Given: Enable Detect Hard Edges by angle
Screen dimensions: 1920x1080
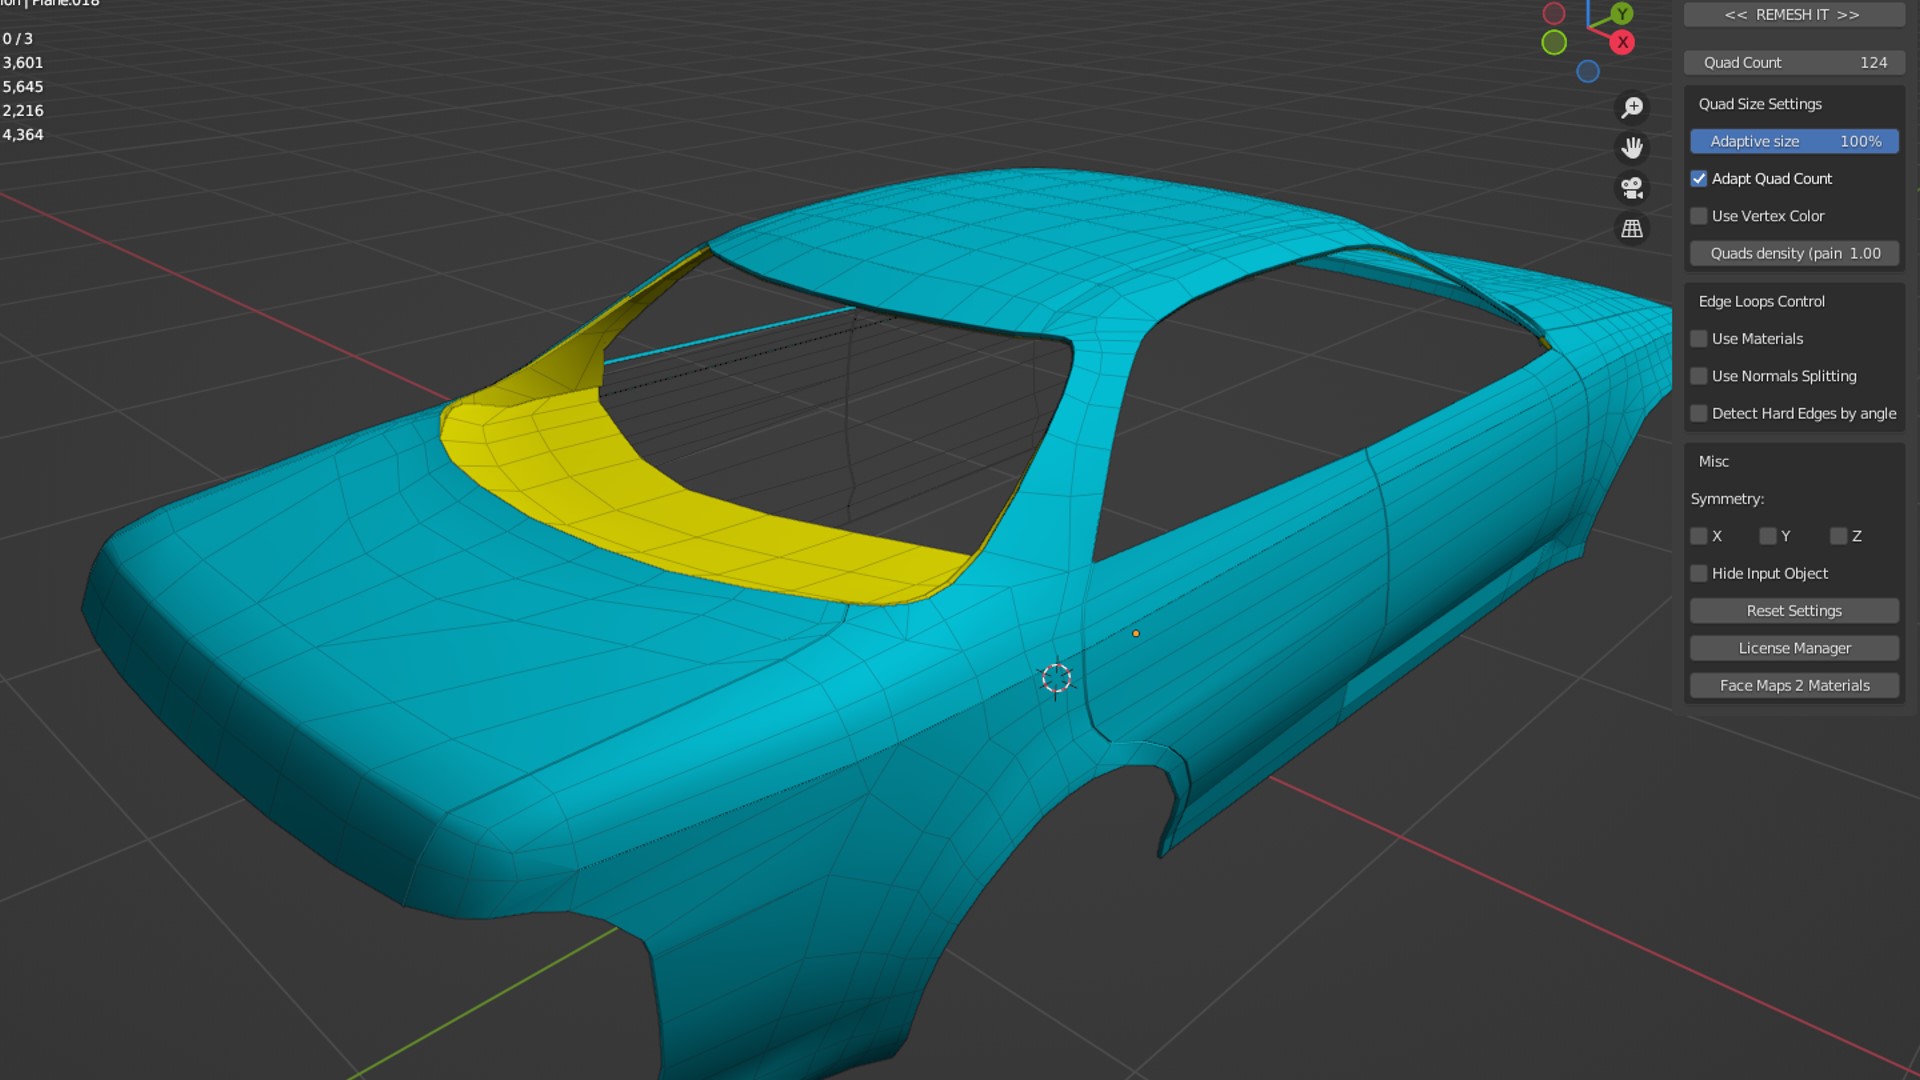Looking at the screenshot, I should 1699,413.
